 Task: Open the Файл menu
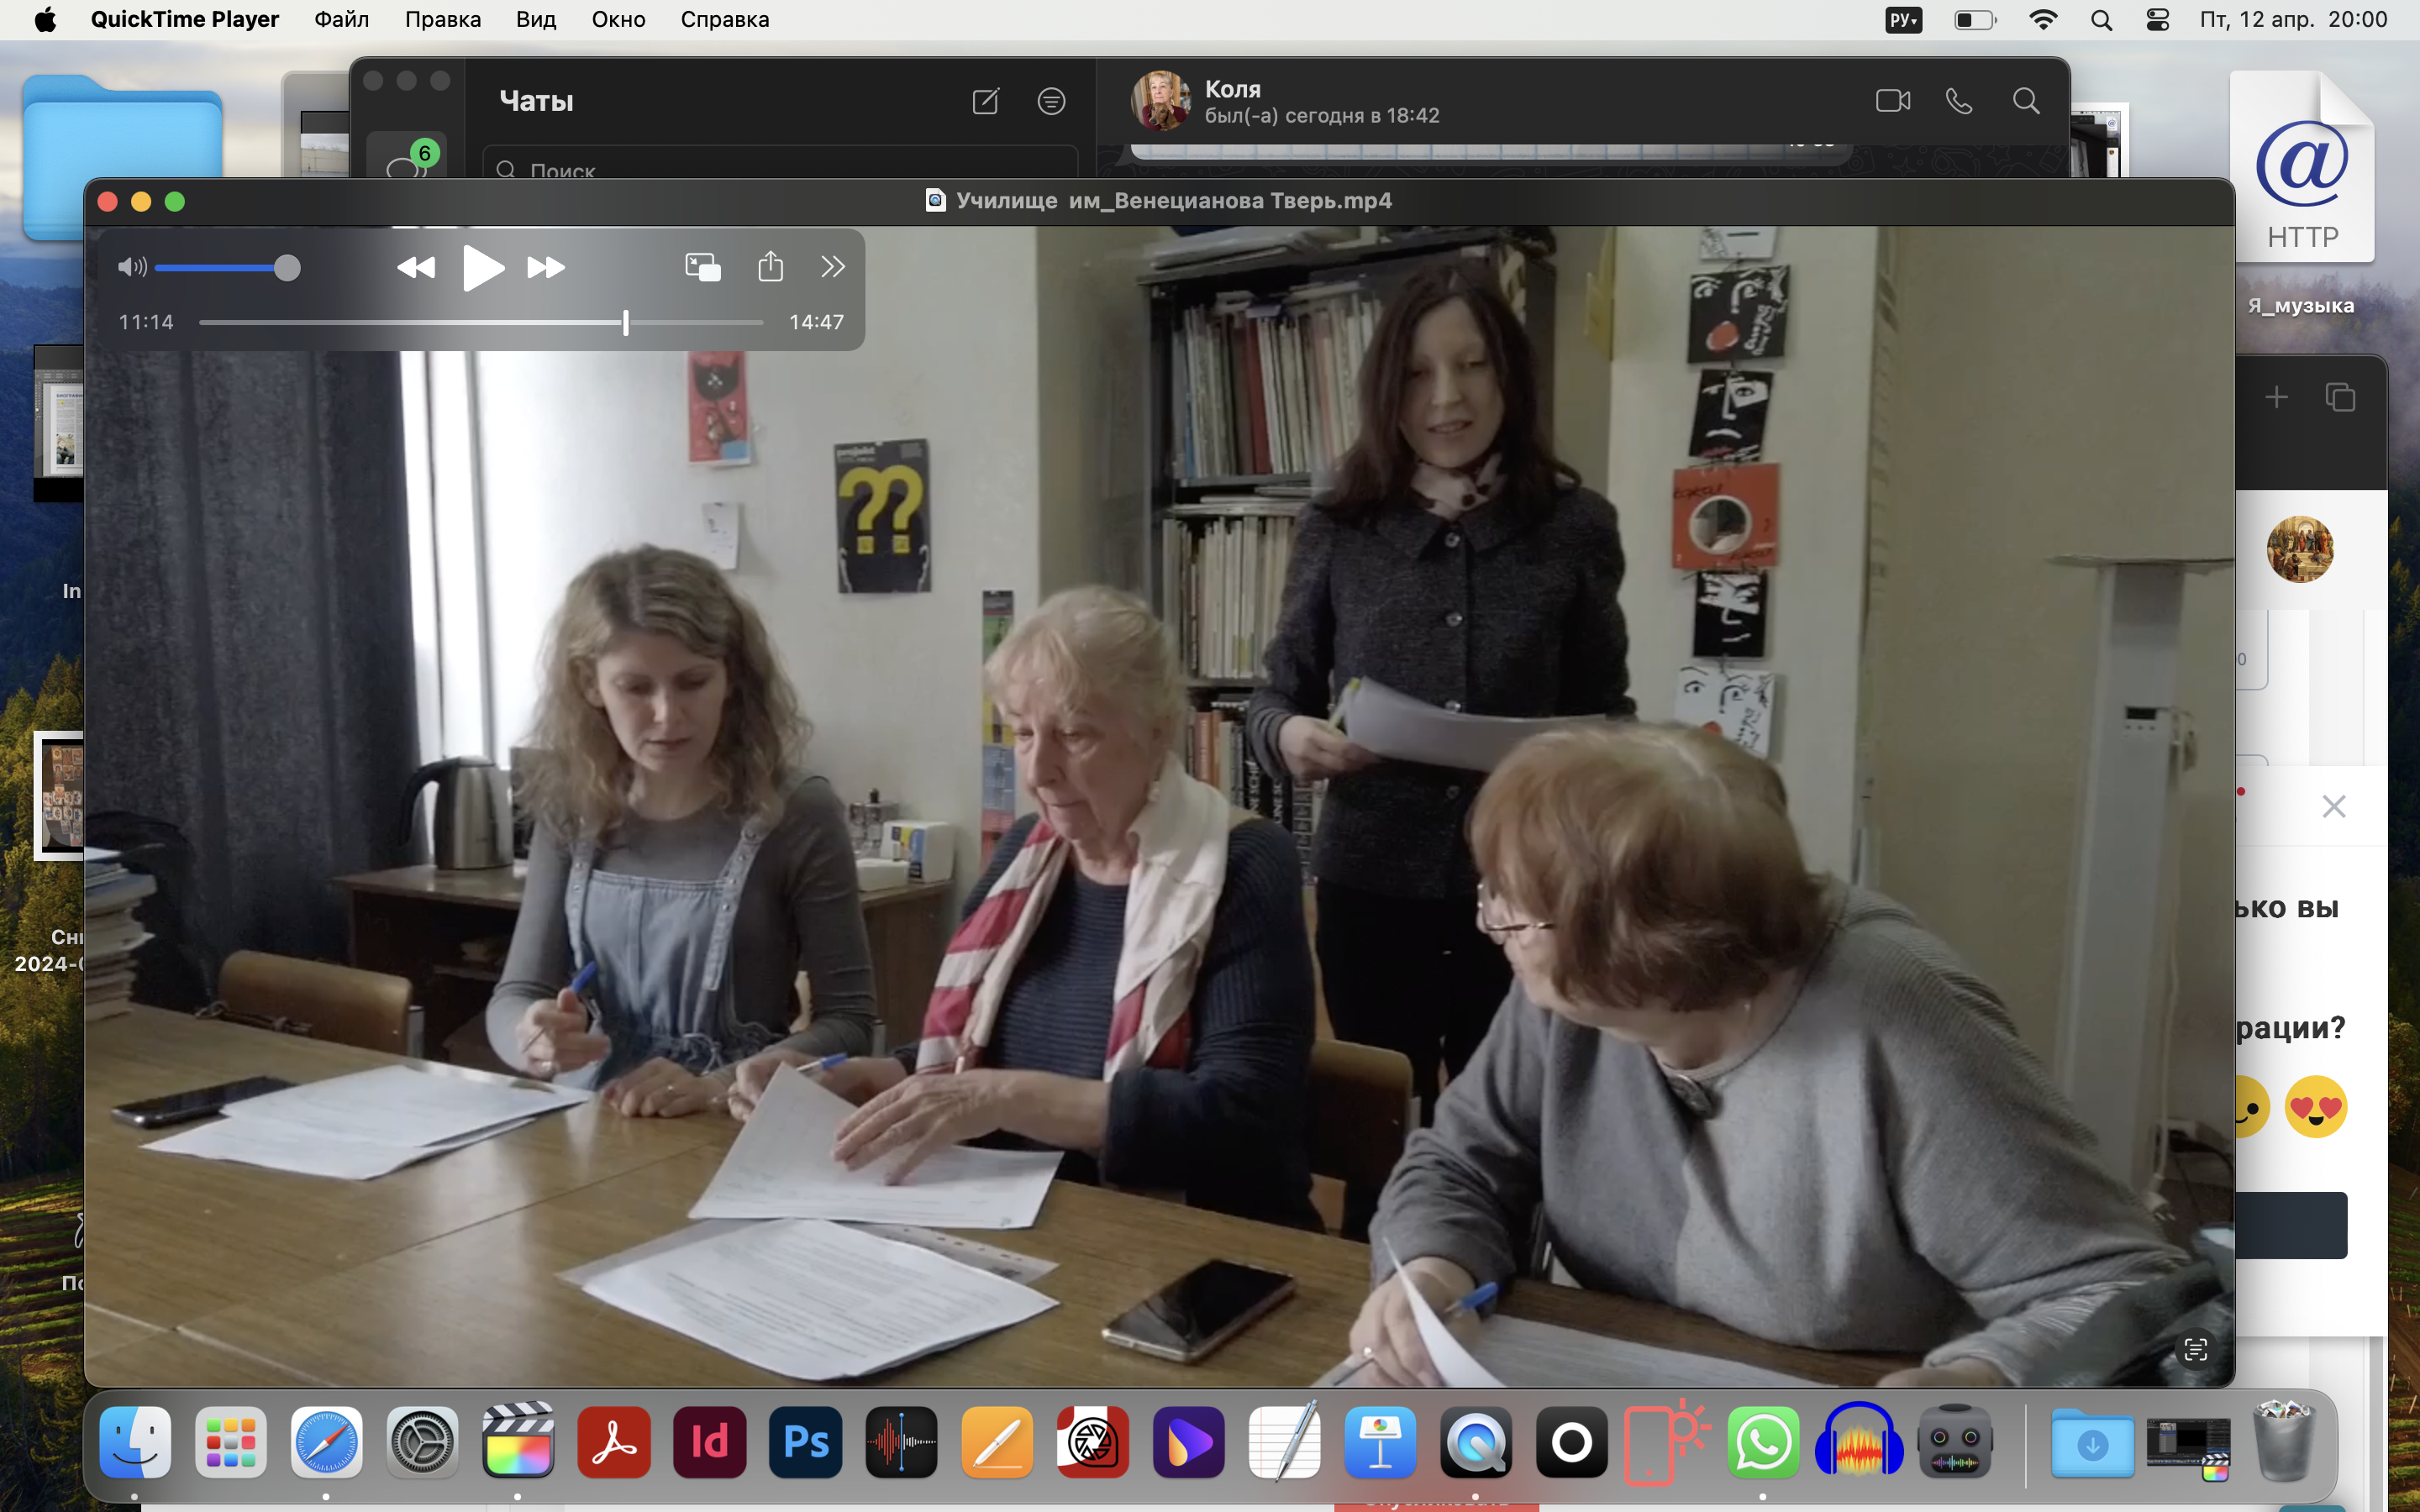(341, 20)
